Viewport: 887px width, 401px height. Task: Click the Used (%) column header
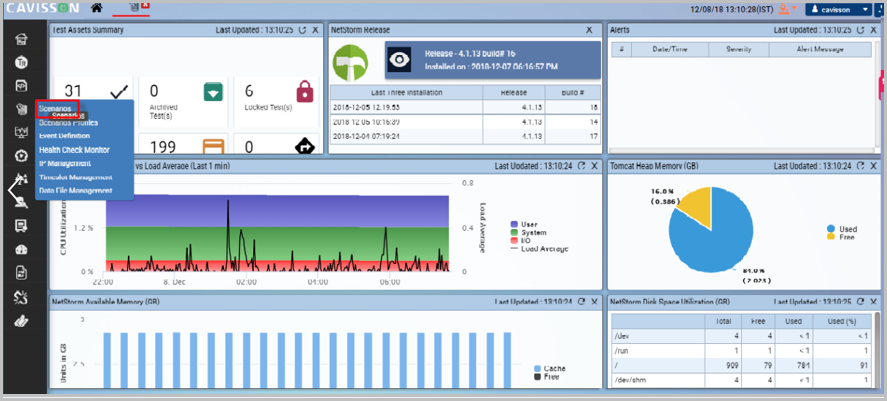pyautogui.click(x=843, y=321)
